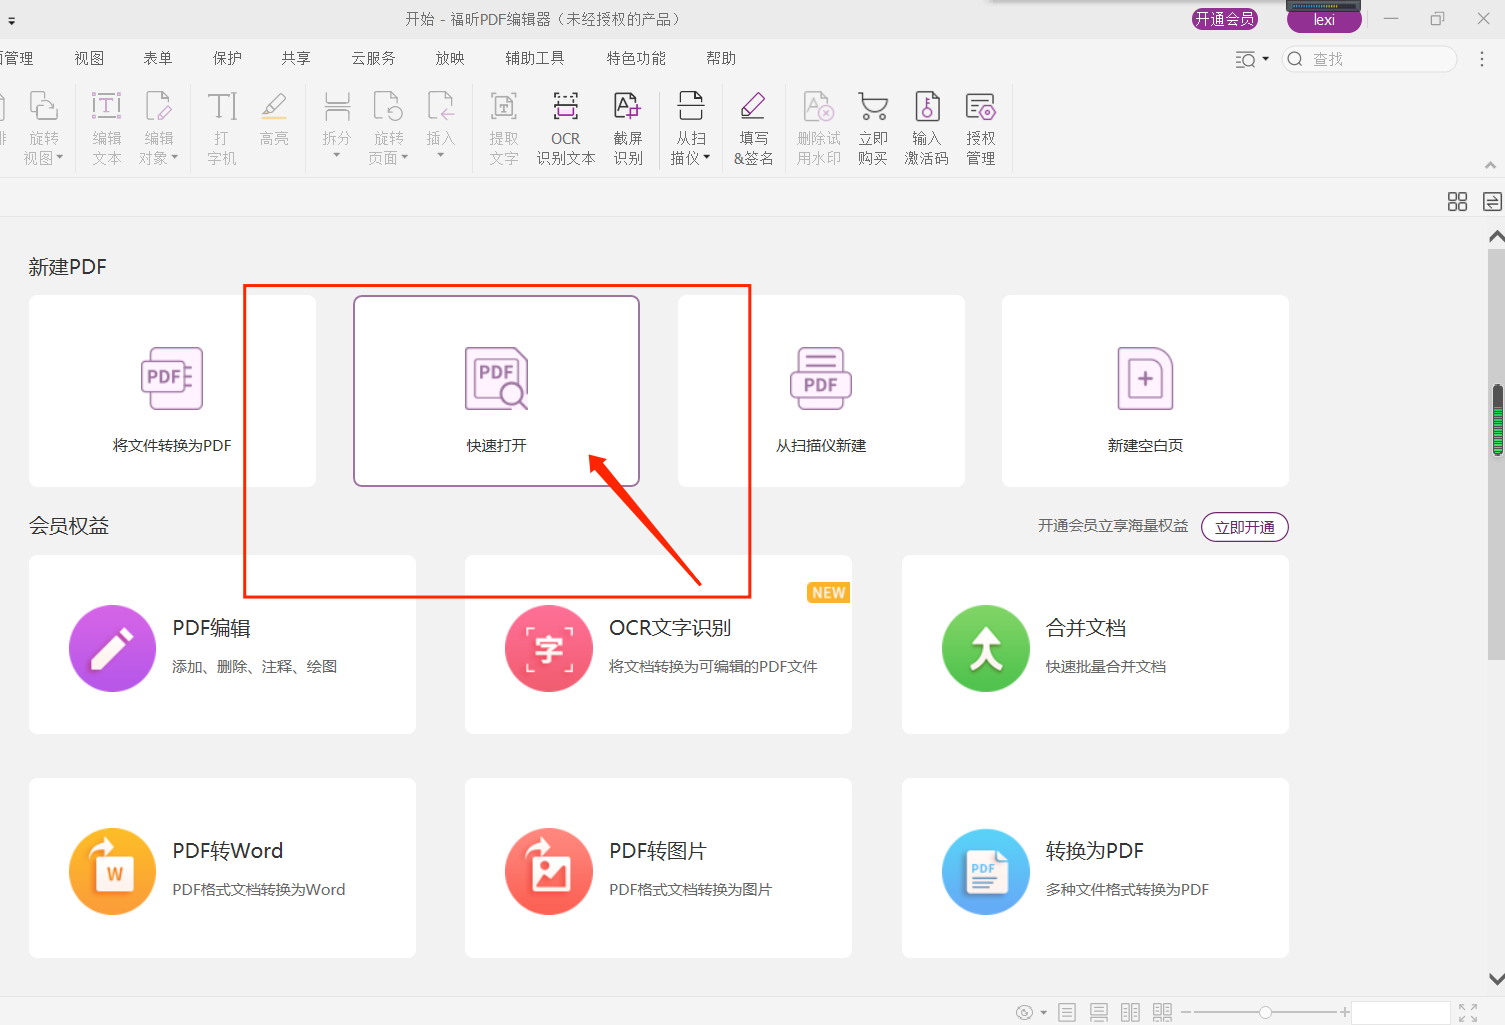Select the 高亮 highlighter tool
Image resolution: width=1505 pixels, height=1025 pixels.
pyautogui.click(x=274, y=120)
